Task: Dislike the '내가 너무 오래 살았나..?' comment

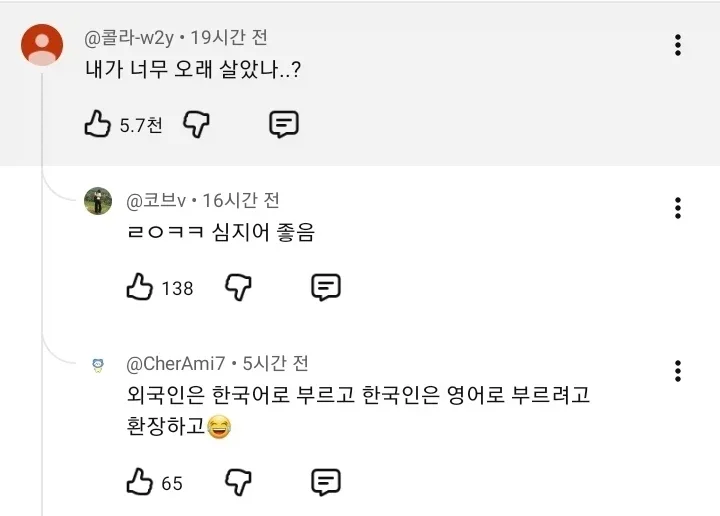Action: point(197,124)
